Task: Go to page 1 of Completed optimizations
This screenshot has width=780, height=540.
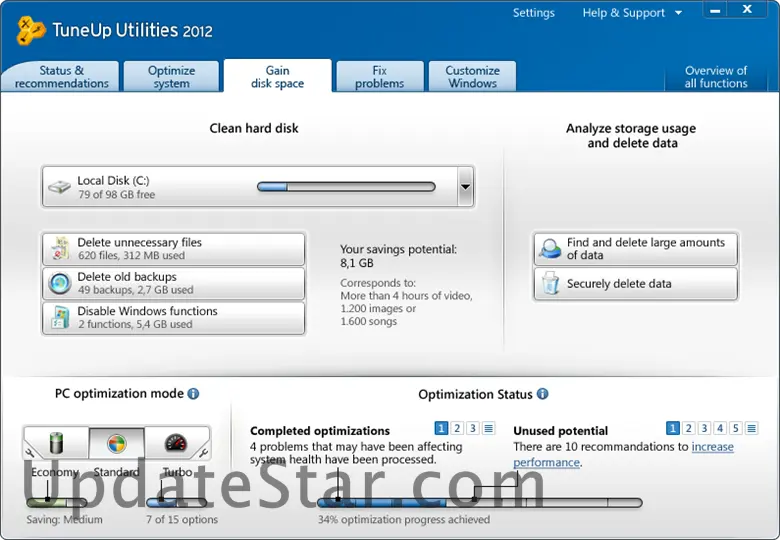Action: pyautogui.click(x=441, y=428)
